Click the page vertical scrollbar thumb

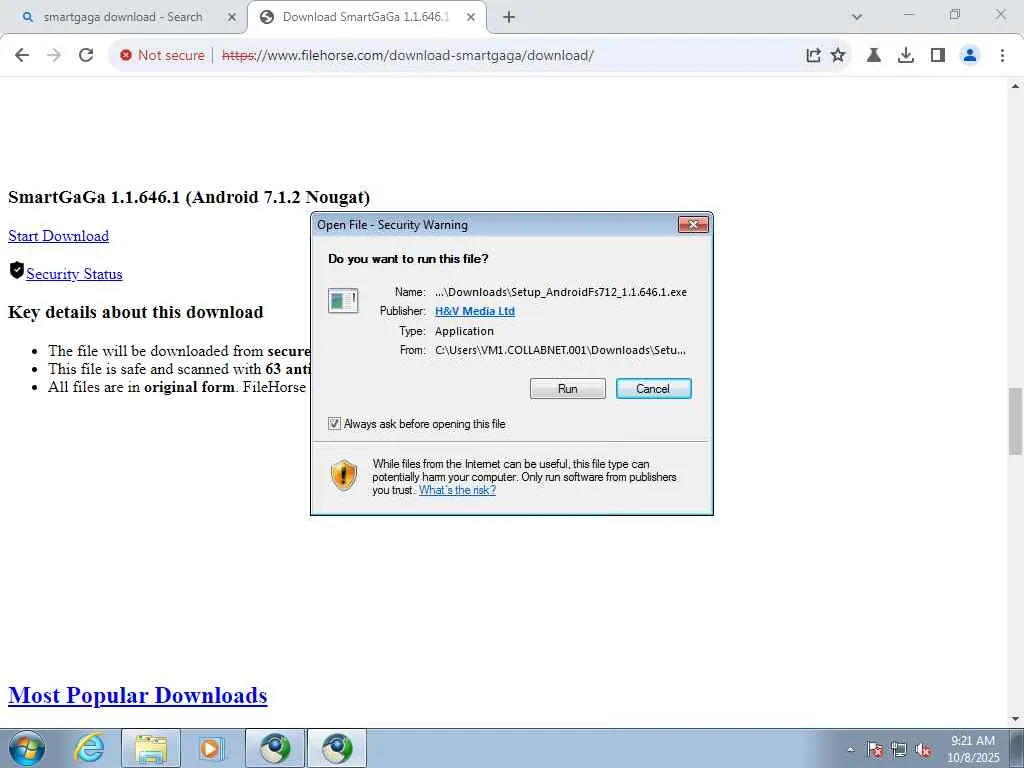pyautogui.click(x=1016, y=421)
